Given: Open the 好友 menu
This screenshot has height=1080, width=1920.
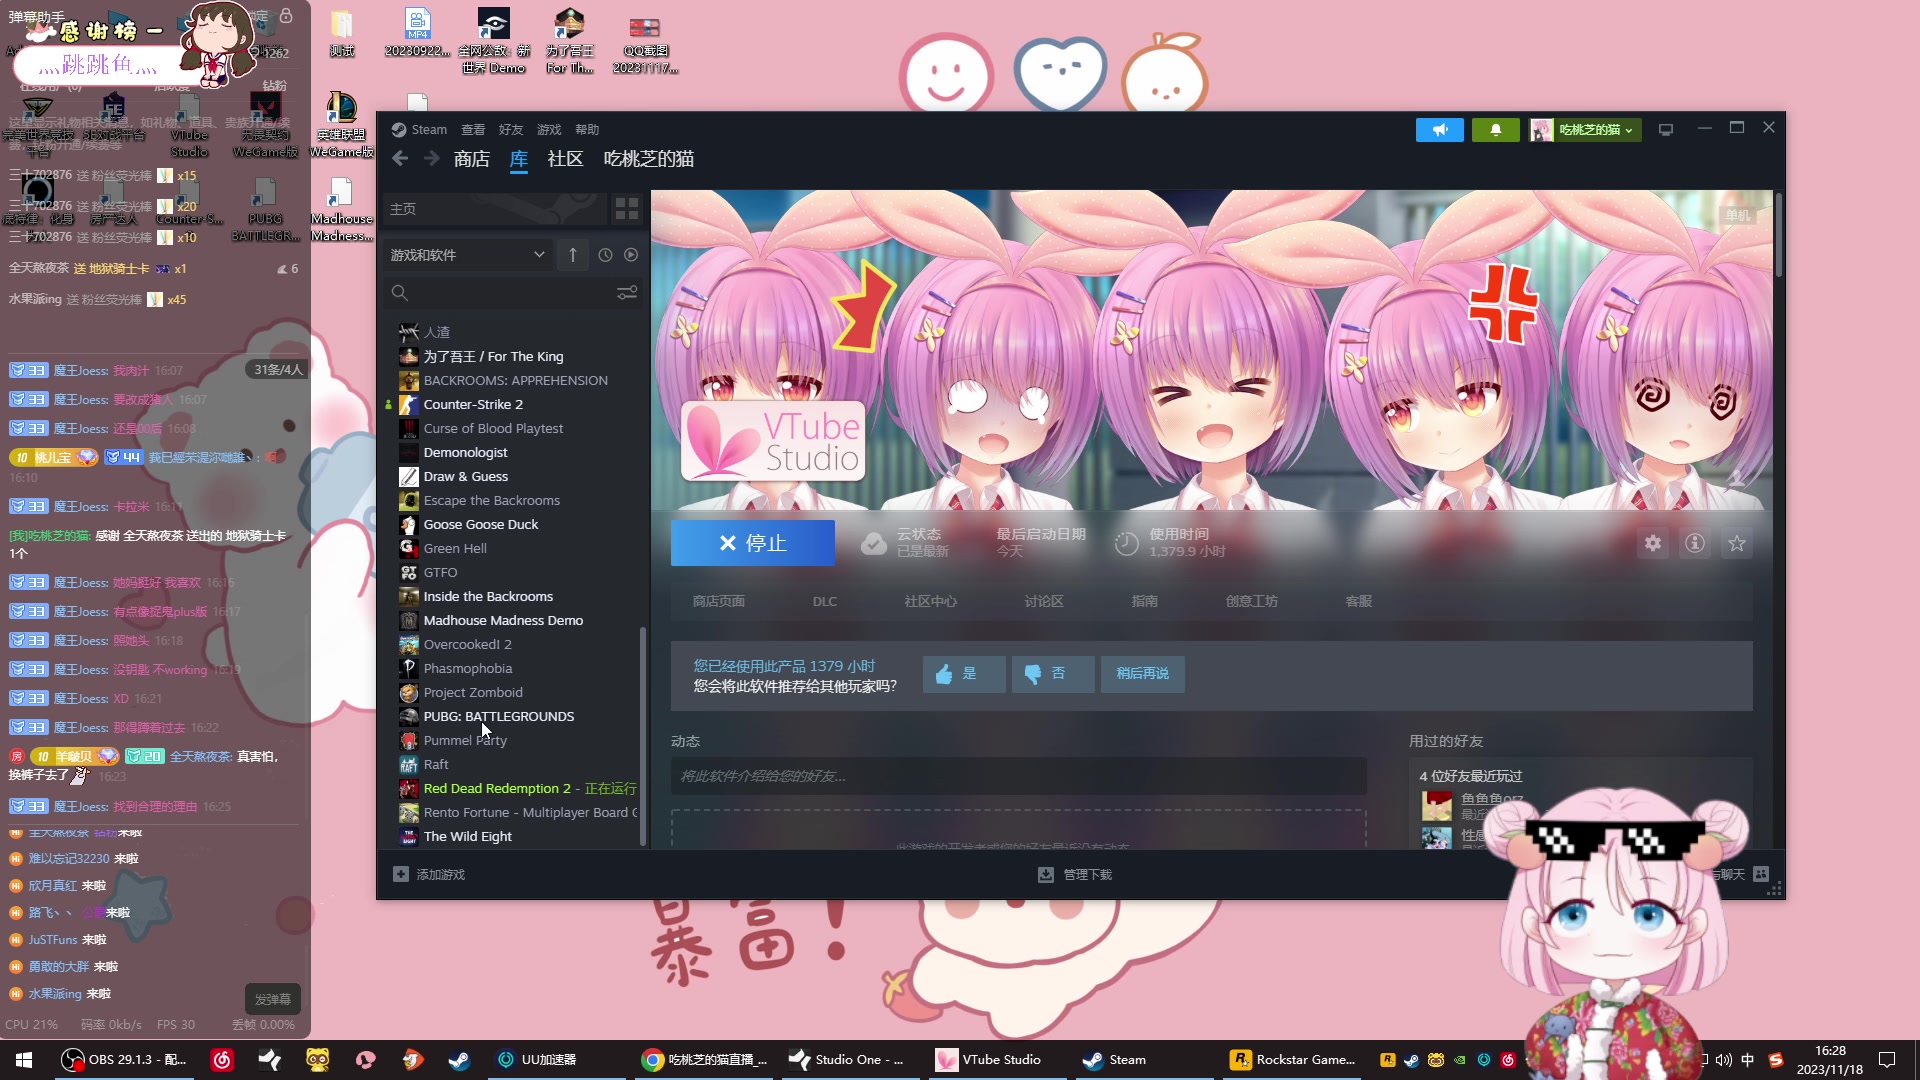Looking at the screenshot, I should click(x=511, y=130).
